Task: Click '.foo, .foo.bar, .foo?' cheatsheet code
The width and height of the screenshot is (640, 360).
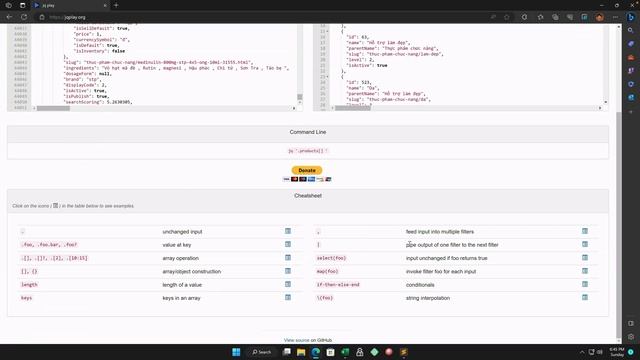Action: [49, 245]
